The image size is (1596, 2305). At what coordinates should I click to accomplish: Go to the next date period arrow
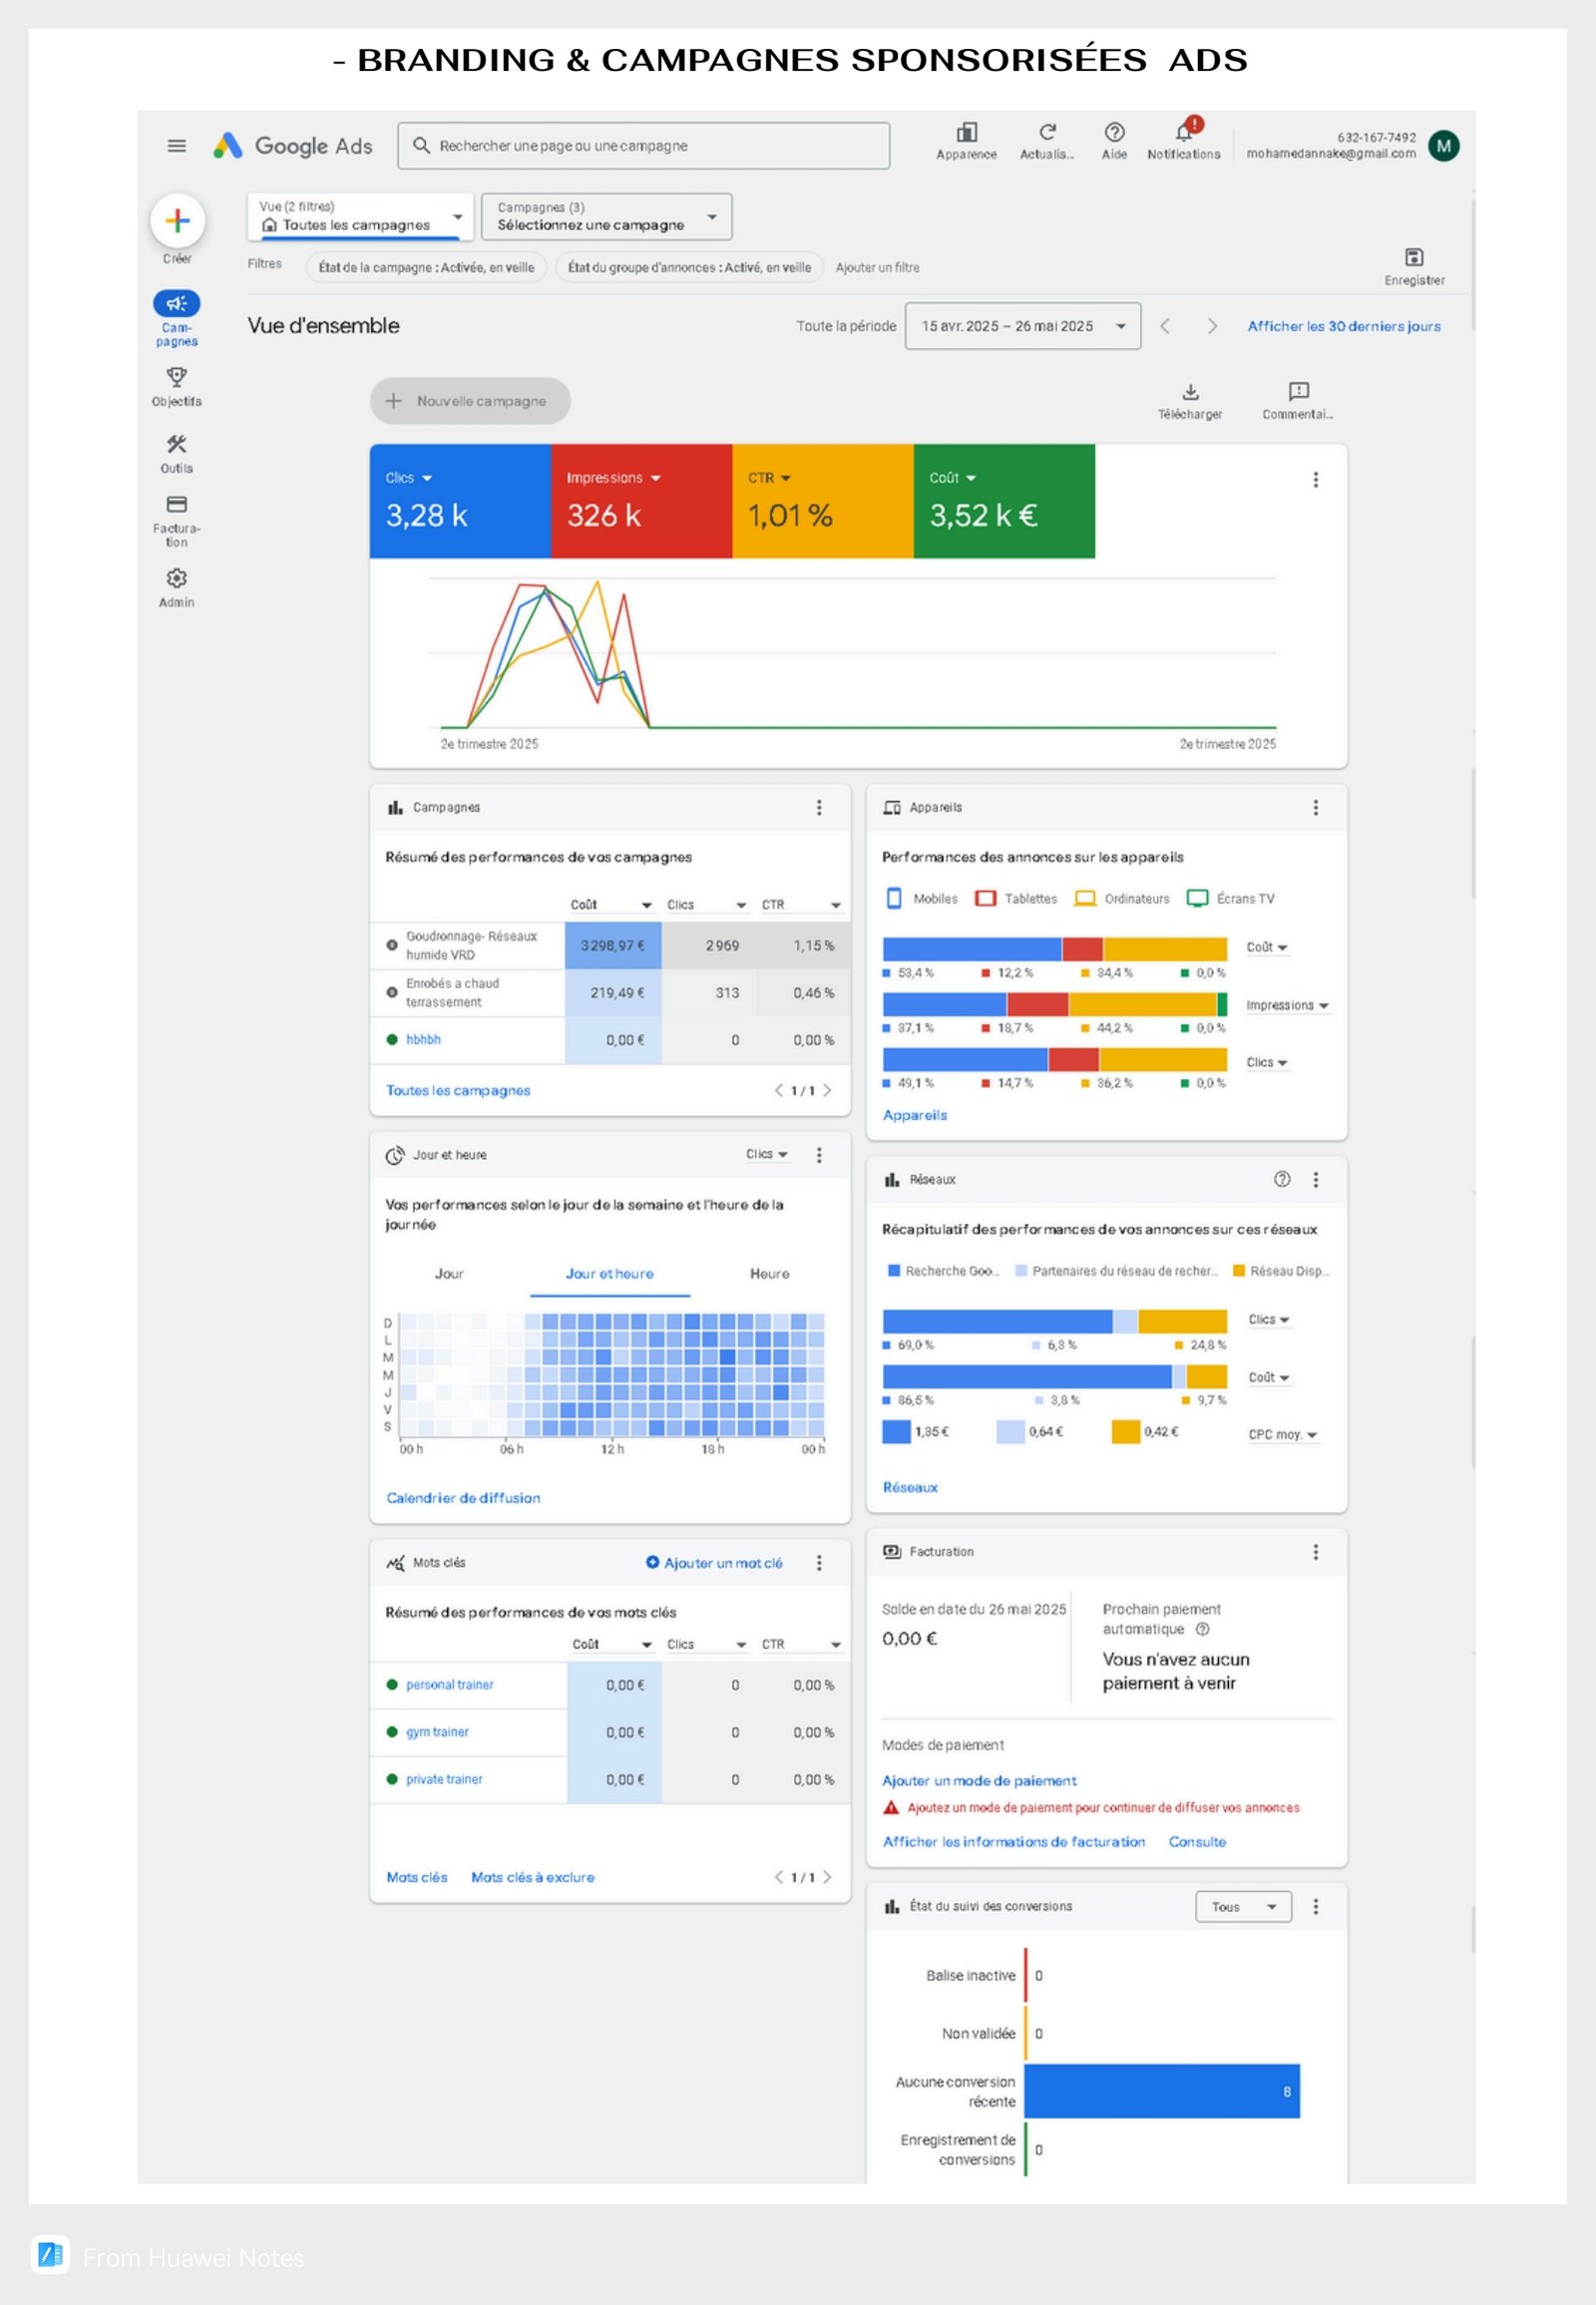click(x=1212, y=326)
